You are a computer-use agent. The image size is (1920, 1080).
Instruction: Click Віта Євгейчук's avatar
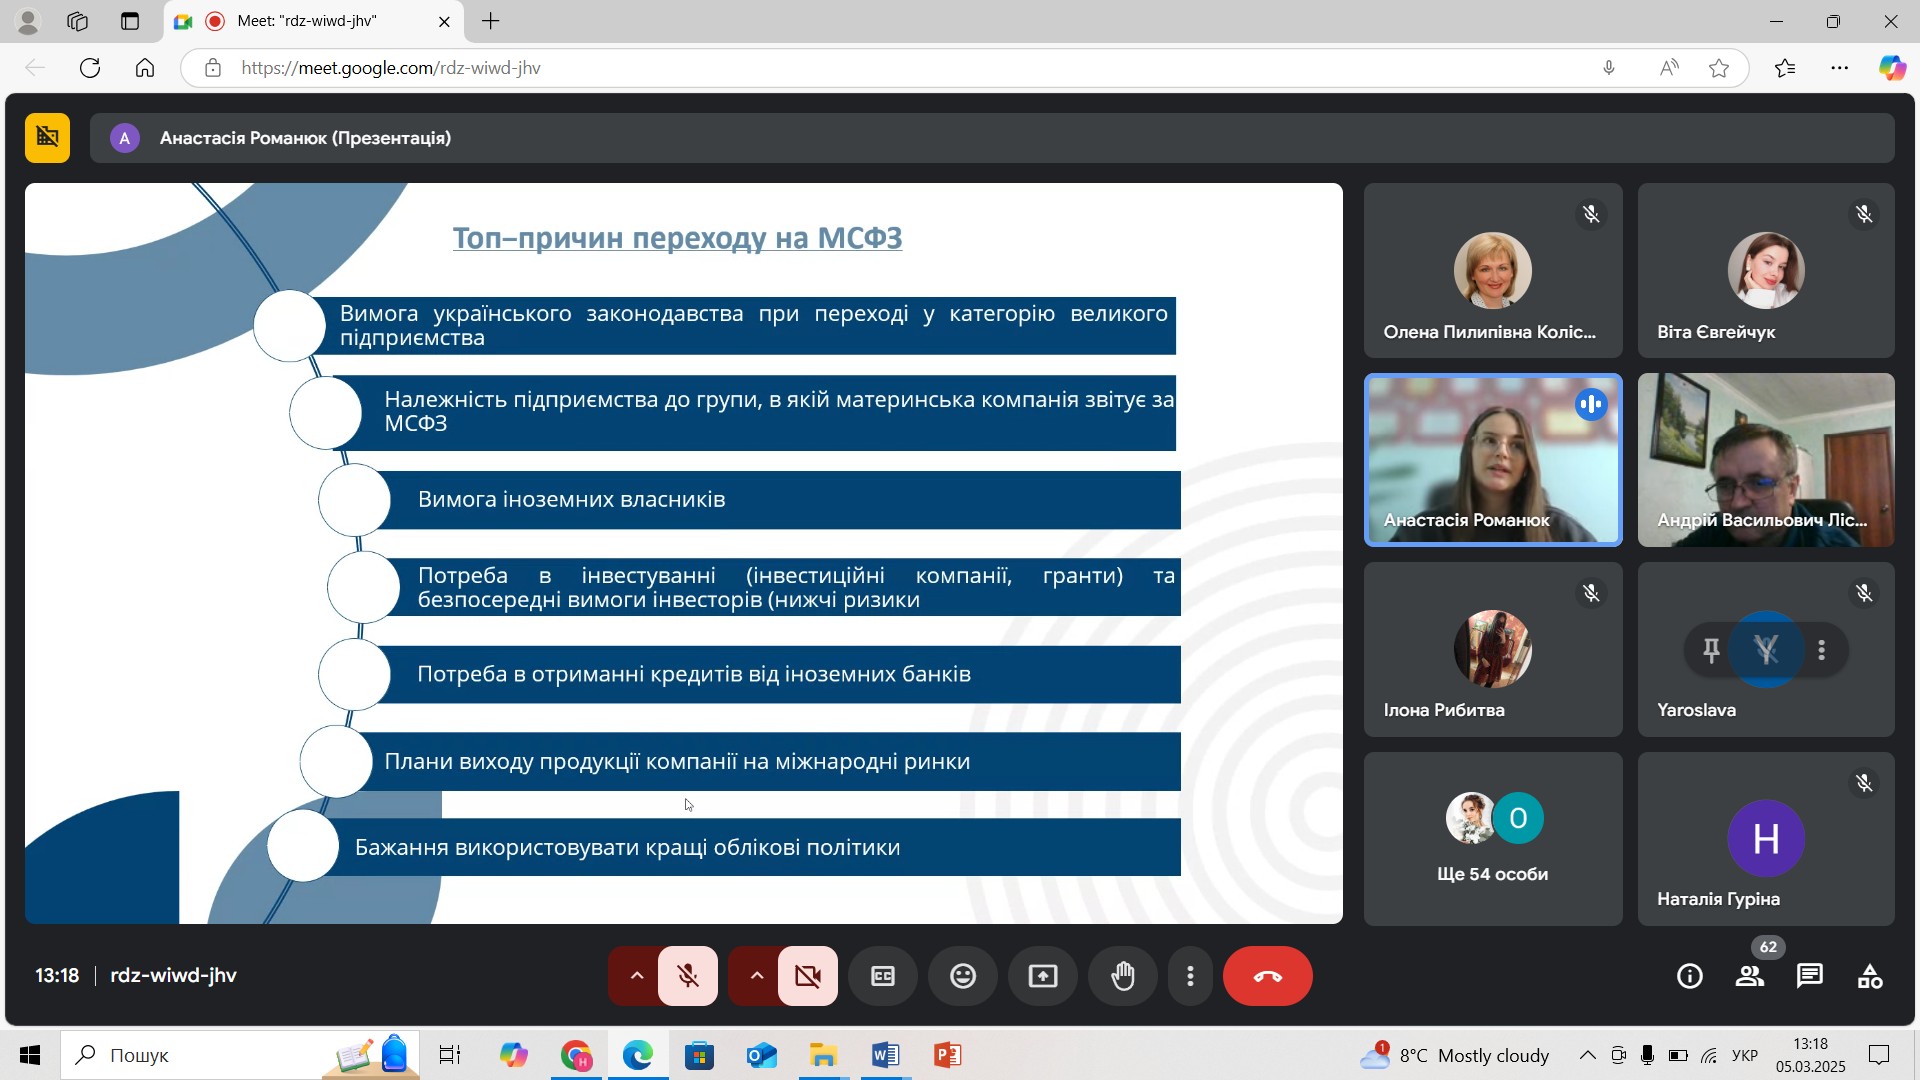1766,270
